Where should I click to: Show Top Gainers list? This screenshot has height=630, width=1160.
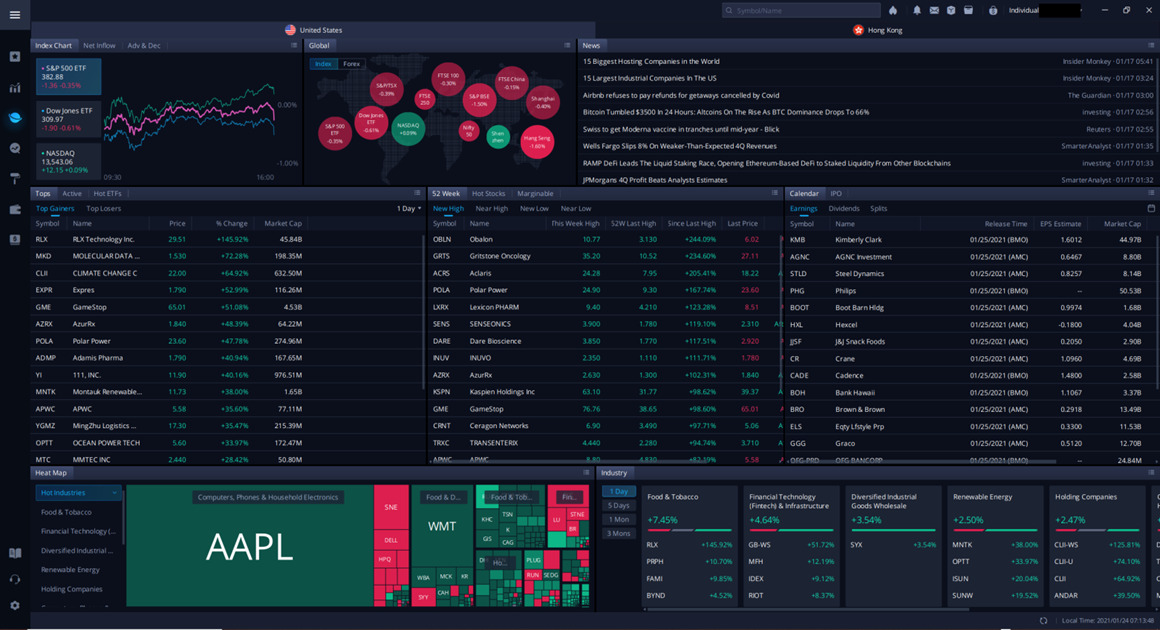click(55, 209)
